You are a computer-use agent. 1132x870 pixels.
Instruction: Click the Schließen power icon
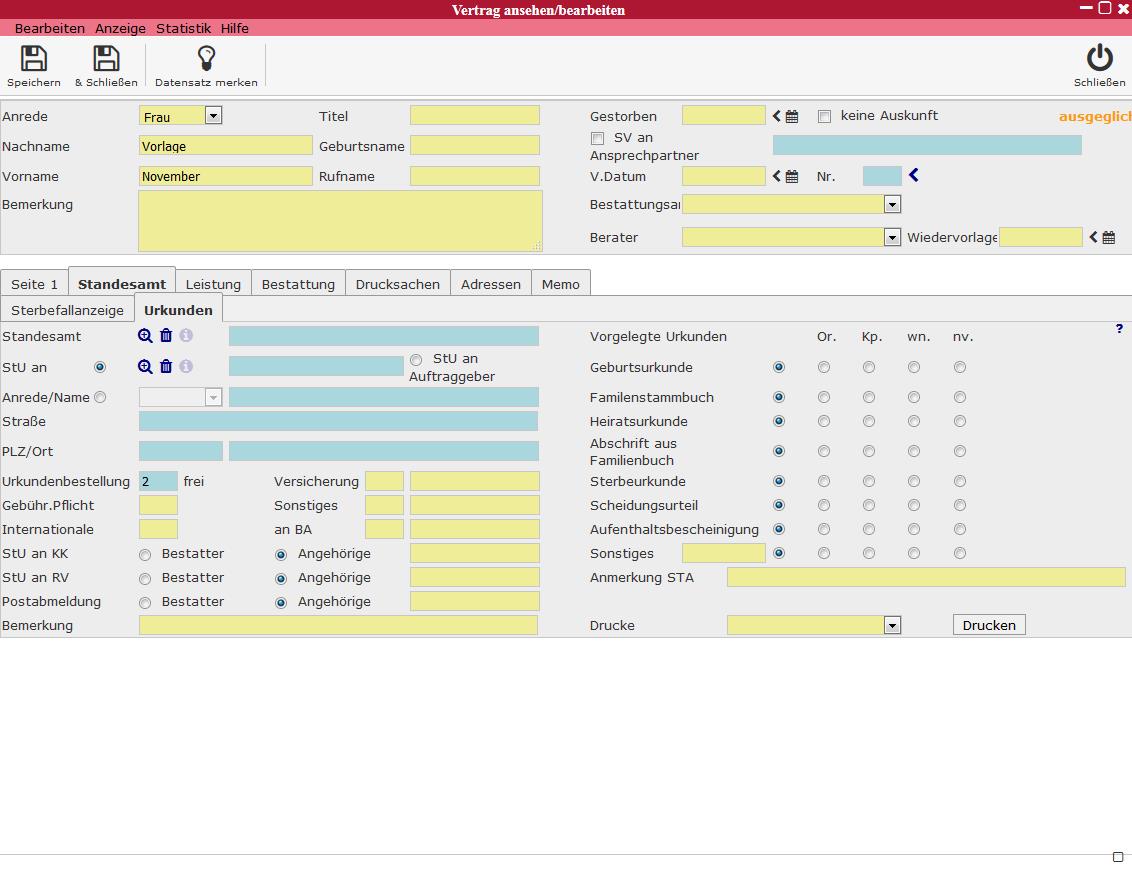click(1099, 59)
